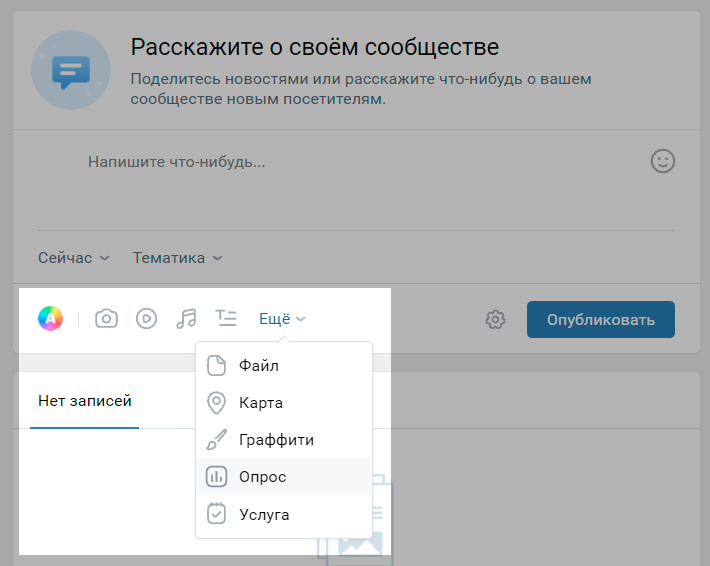Click the colorful poster icon

[x=50, y=319]
